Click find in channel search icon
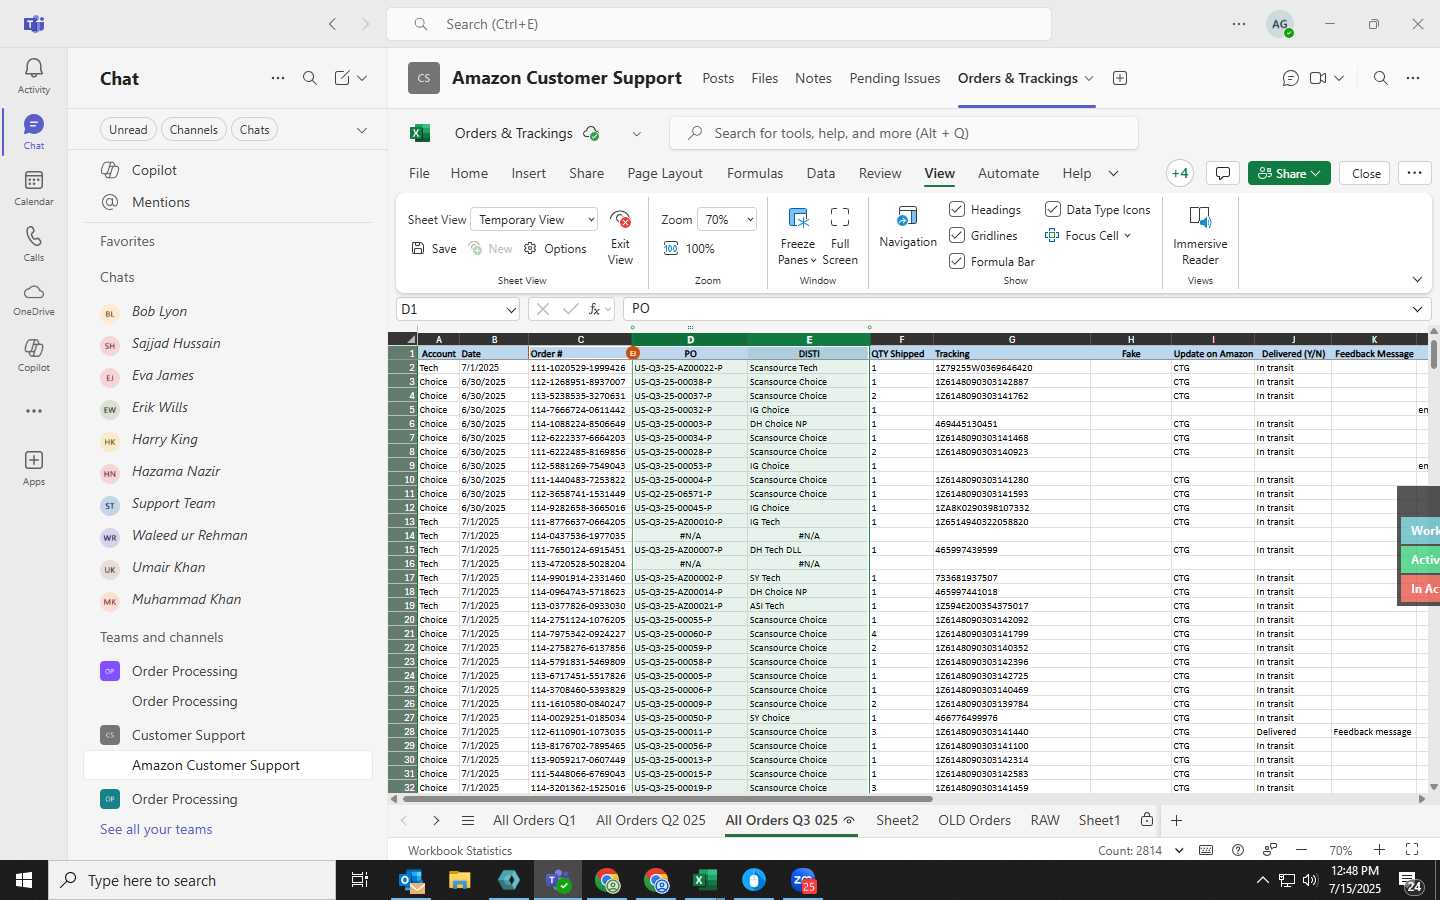The width and height of the screenshot is (1440, 900). 1381,78
